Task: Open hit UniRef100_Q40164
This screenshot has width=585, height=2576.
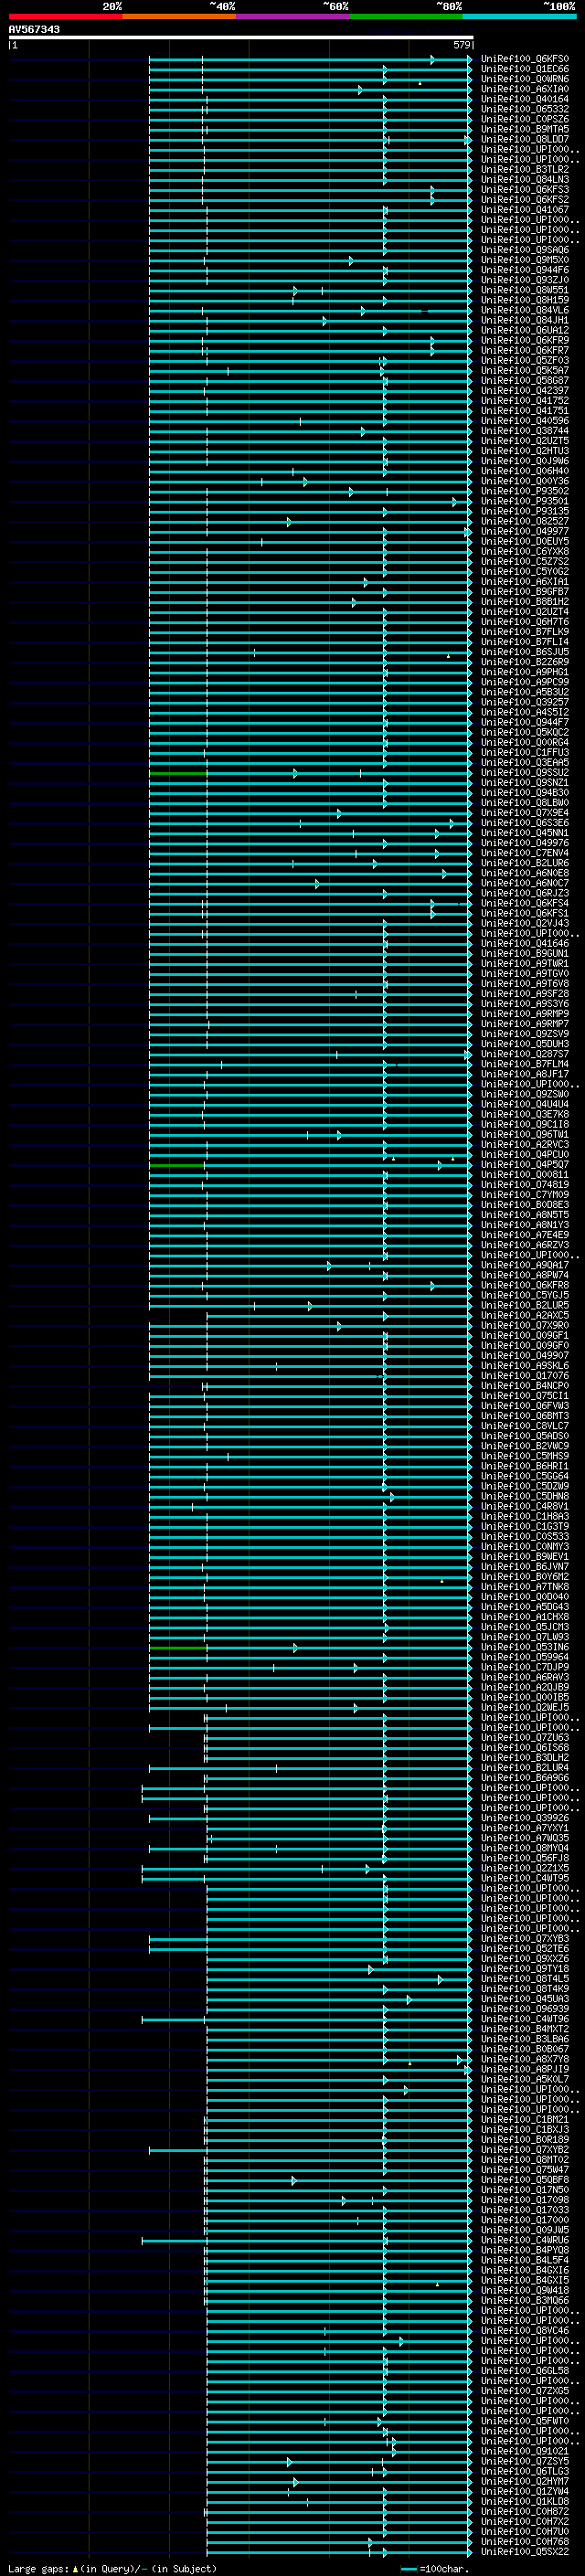Action: click(525, 99)
